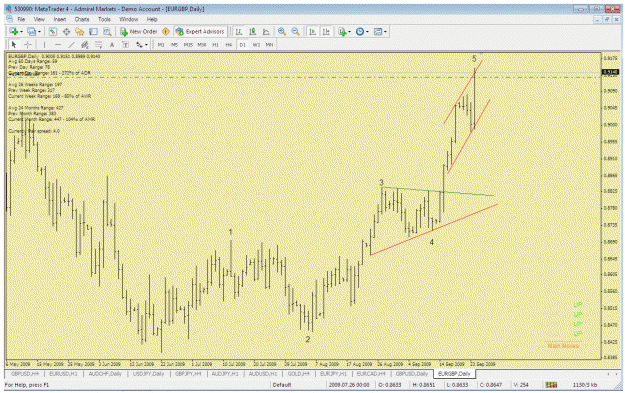Switch timeframe to M1

[161, 45]
